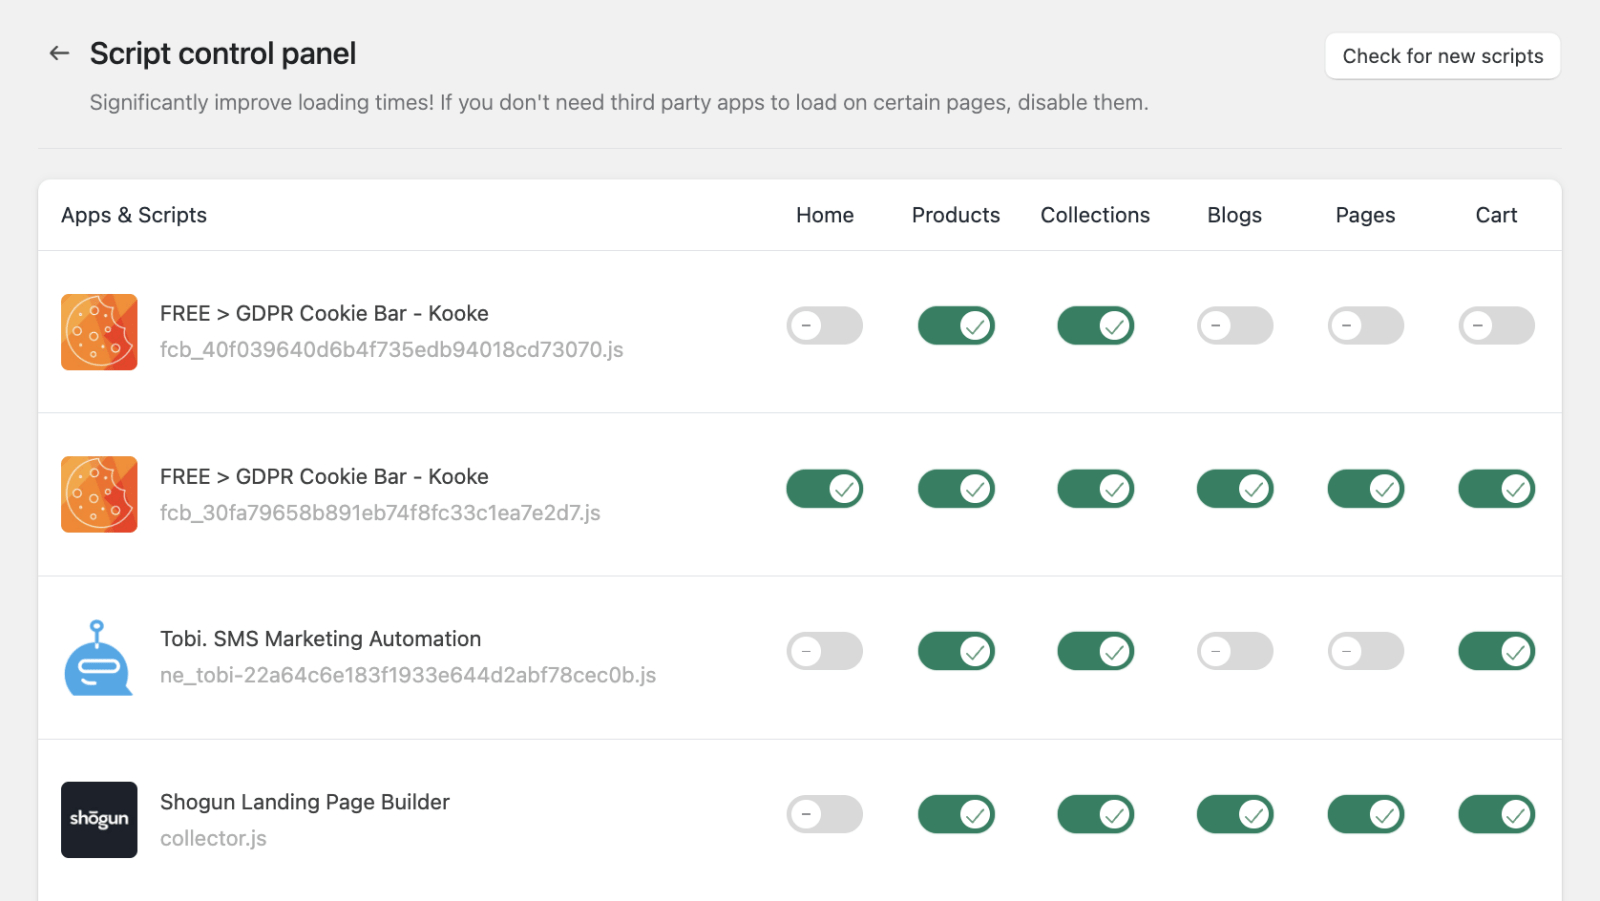The height and width of the screenshot is (901, 1600).
Task: Click the Shogun logo icon
Action: click(98, 820)
